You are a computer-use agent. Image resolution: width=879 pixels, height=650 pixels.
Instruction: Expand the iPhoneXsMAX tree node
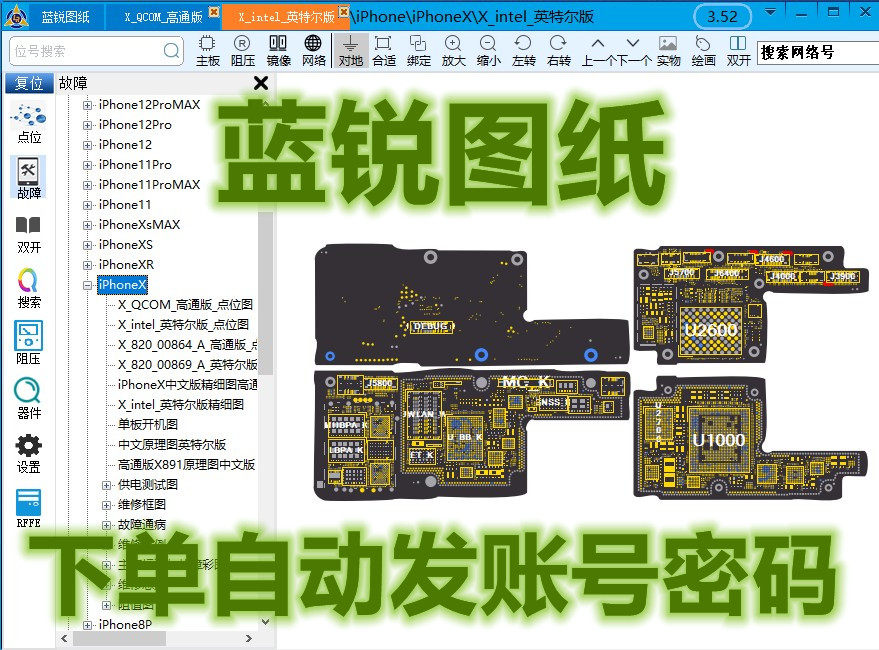click(x=87, y=225)
